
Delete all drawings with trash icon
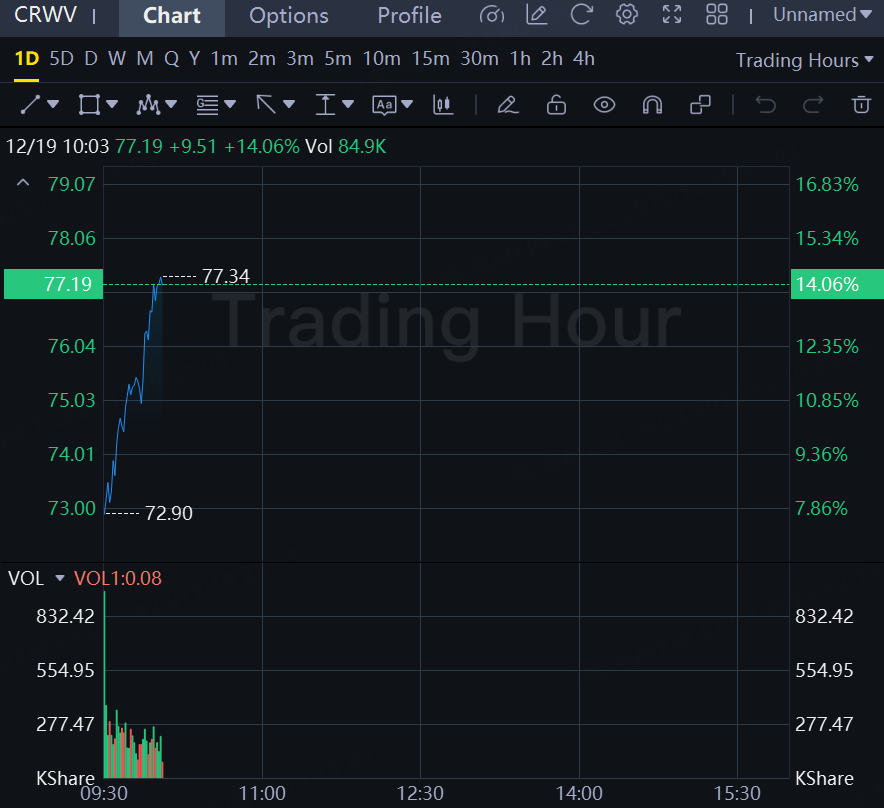(x=861, y=105)
